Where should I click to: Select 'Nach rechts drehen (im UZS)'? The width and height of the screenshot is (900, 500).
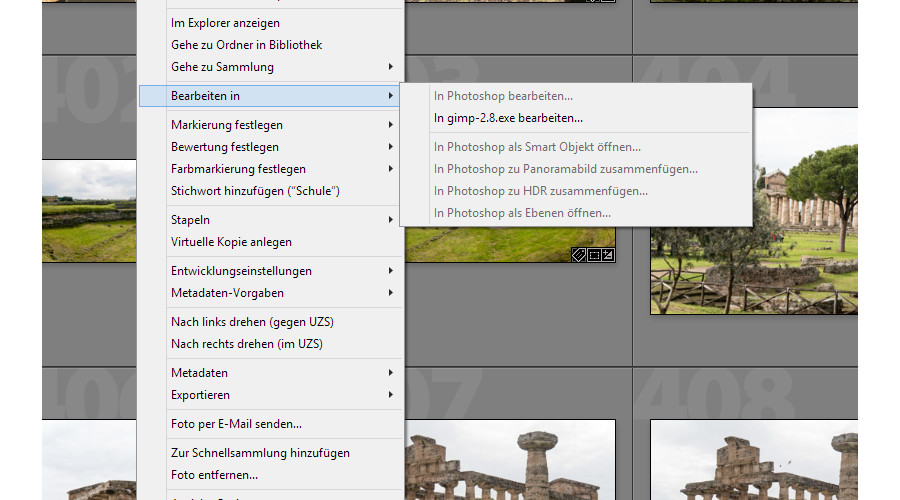246,344
